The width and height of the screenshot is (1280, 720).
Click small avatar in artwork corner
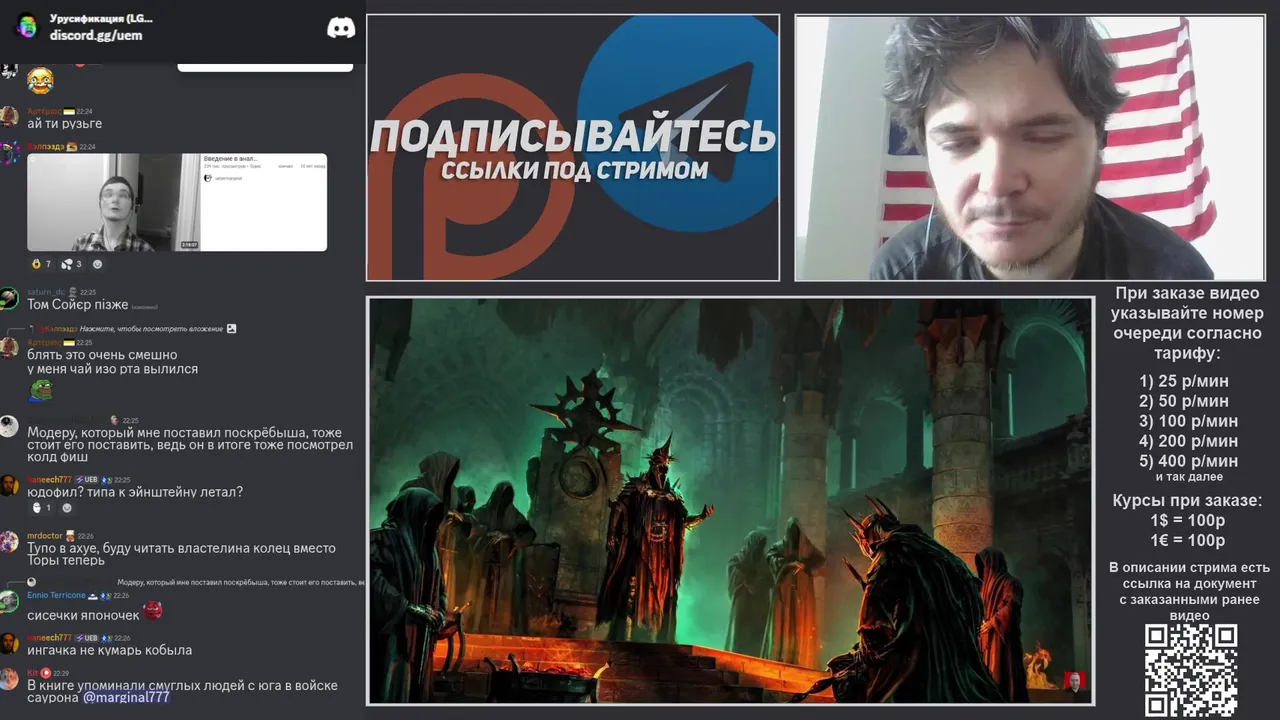1075,681
